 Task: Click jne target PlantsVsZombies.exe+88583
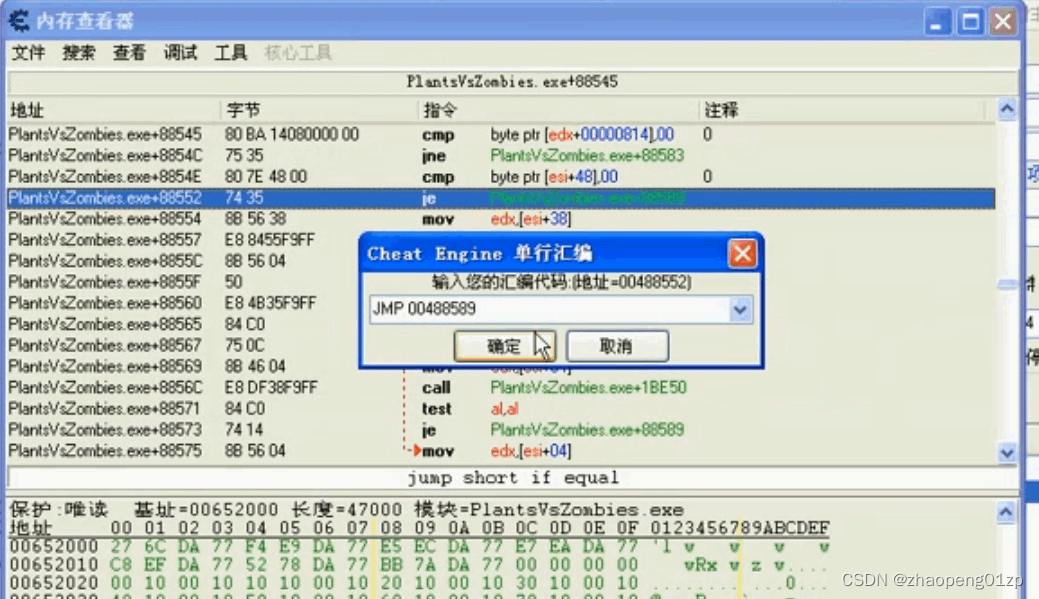tap(587, 156)
